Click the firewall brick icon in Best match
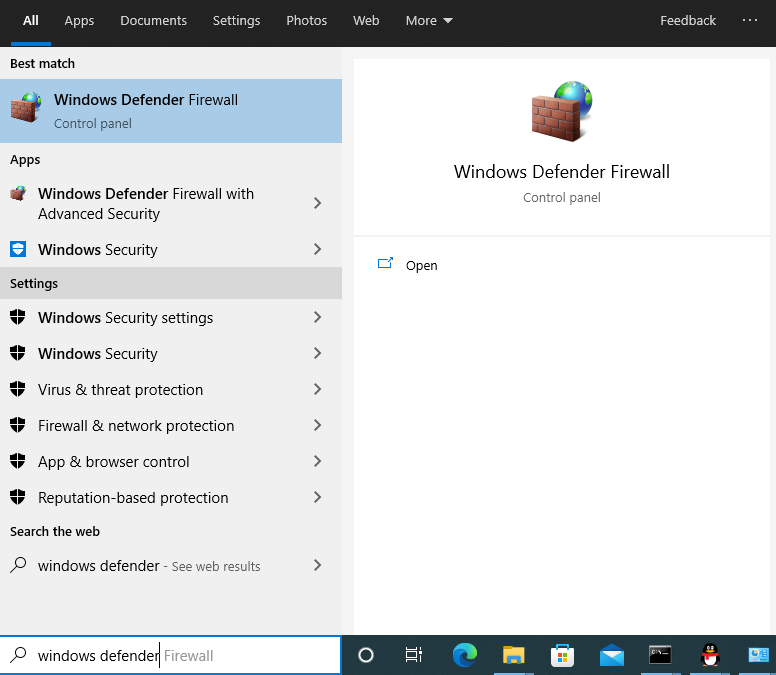The height and width of the screenshot is (675, 776). click(26, 107)
